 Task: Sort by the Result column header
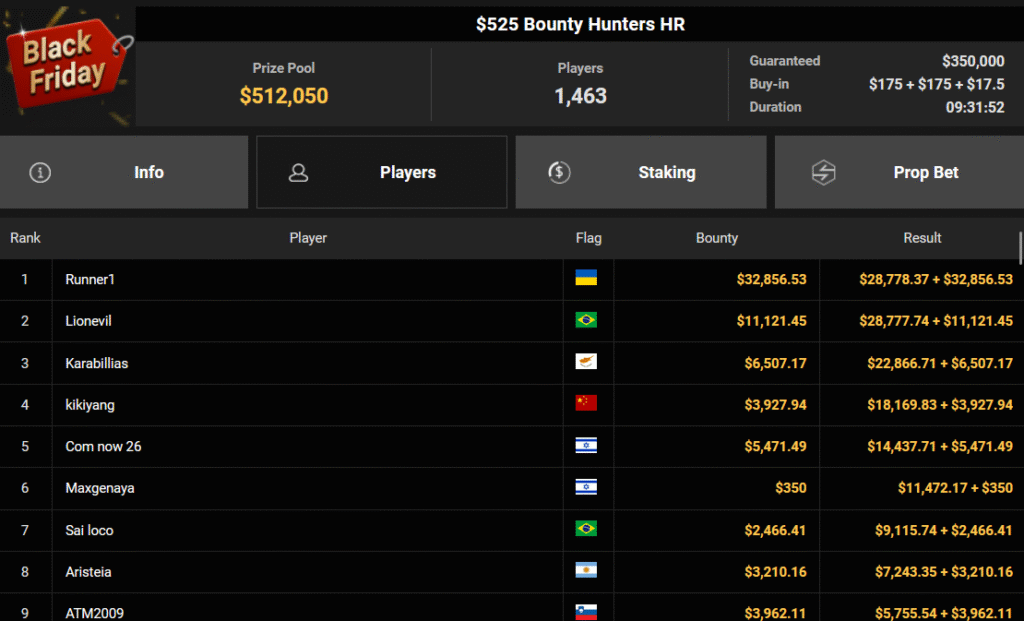click(x=921, y=238)
